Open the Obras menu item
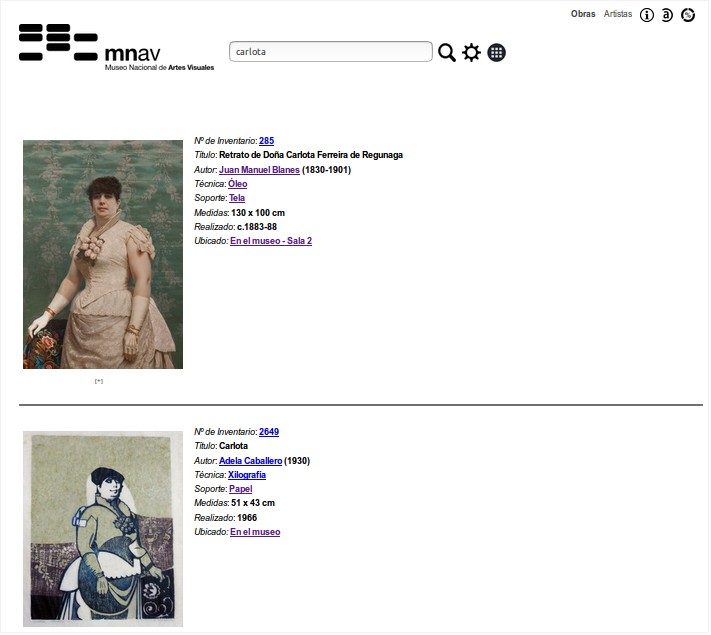The image size is (711, 635). pyautogui.click(x=583, y=14)
